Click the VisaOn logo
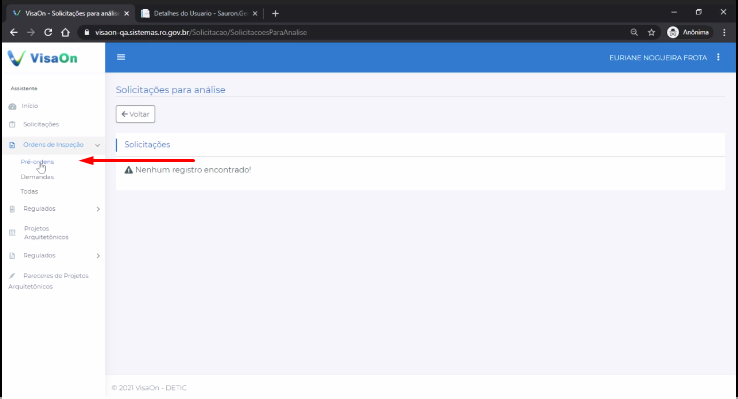 click(x=42, y=58)
